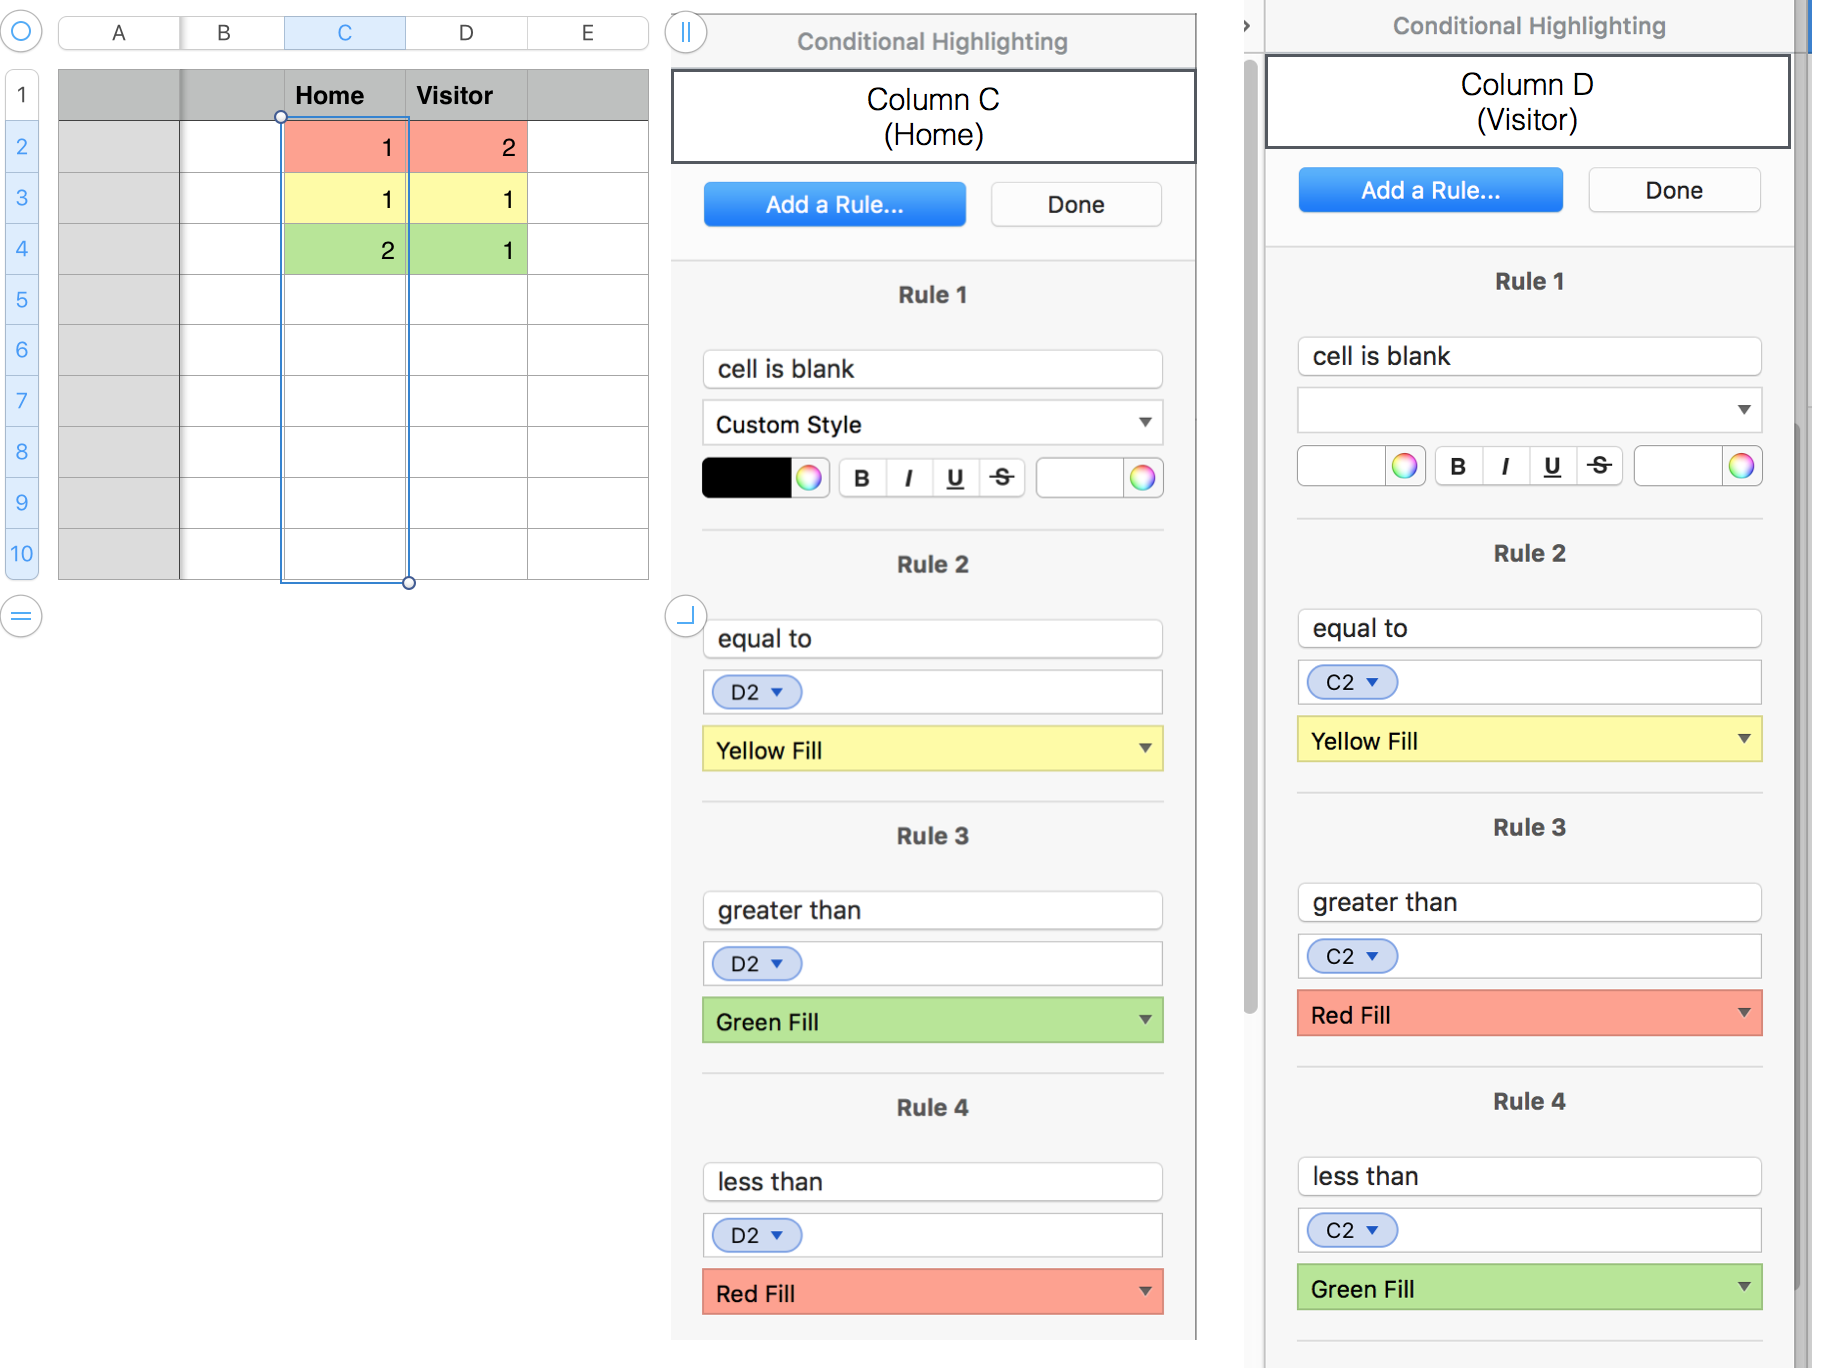
Task: Click the 'cell is blank' condition field
Action: click(932, 369)
